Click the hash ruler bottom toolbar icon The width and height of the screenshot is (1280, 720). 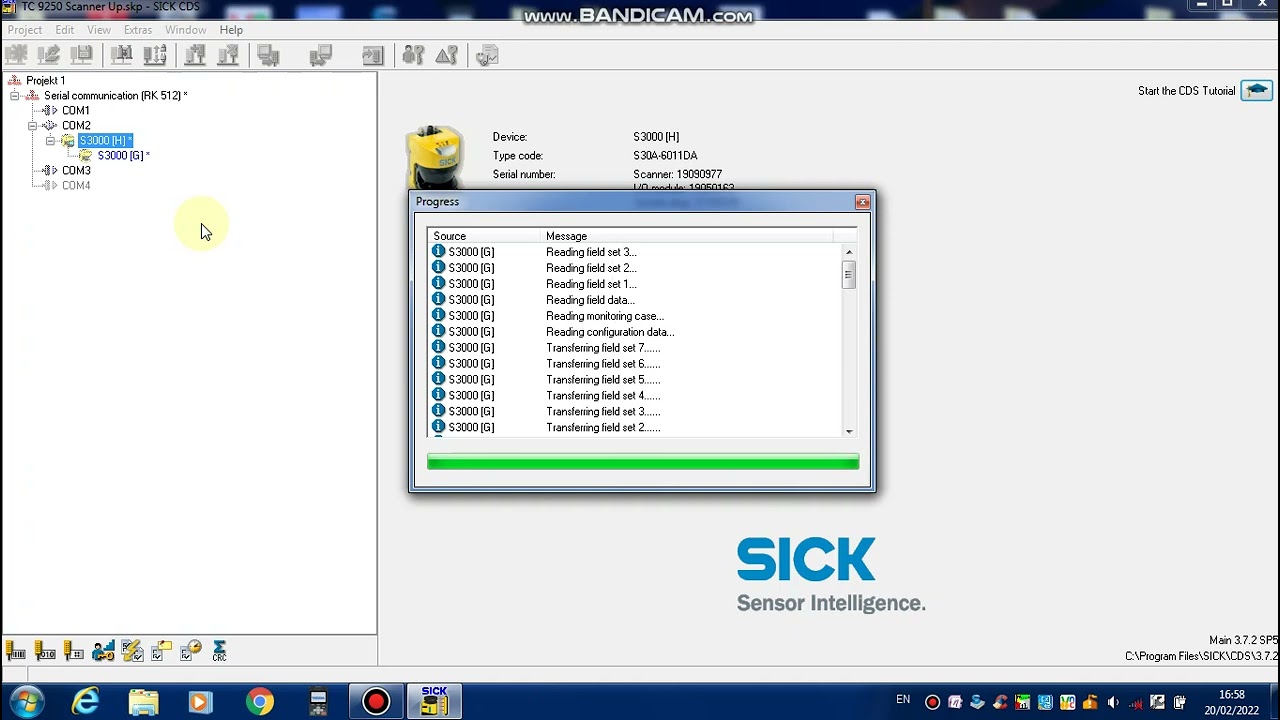pos(74,651)
